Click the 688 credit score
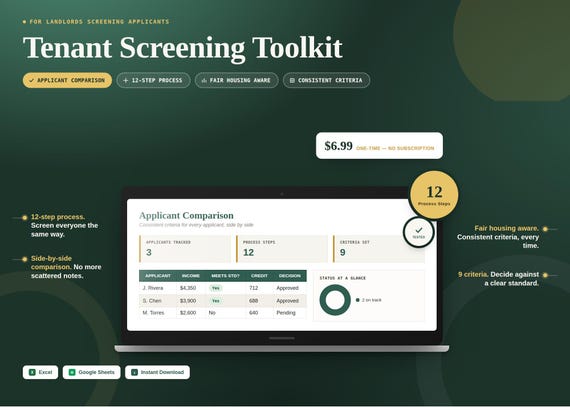This screenshot has height=407, width=570. pyautogui.click(x=253, y=301)
